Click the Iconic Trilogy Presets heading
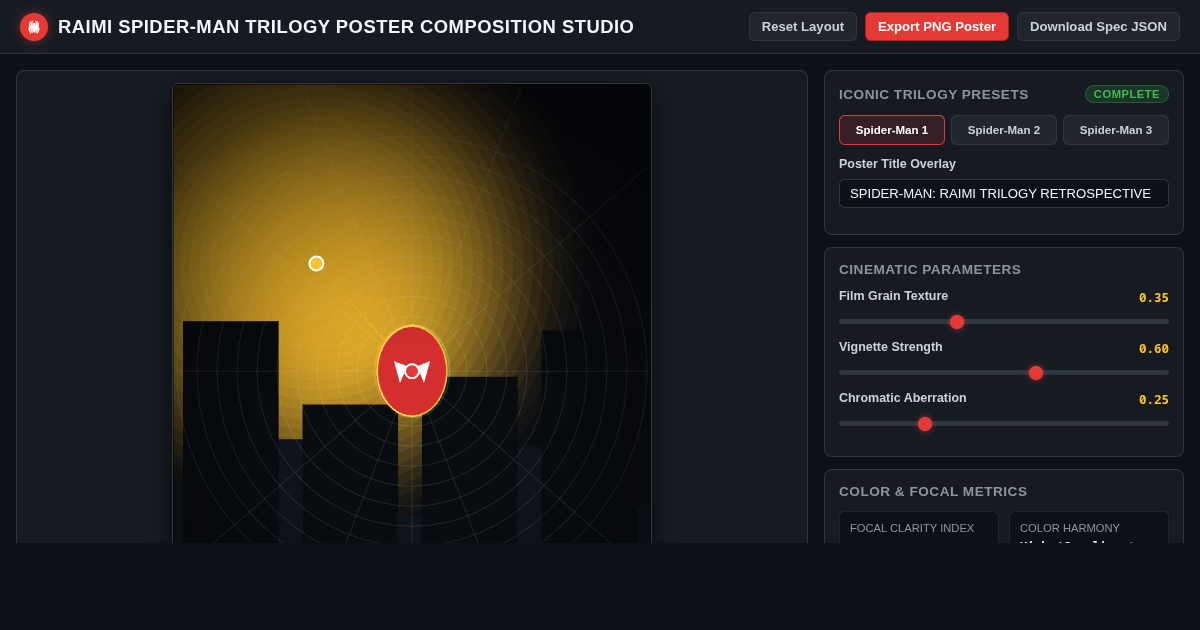The height and width of the screenshot is (630, 1200). (x=934, y=94)
